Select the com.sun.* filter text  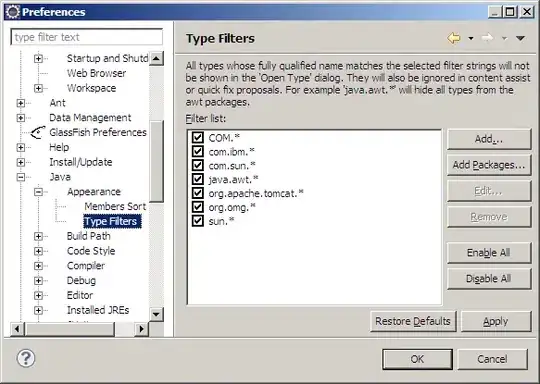pos(232,165)
